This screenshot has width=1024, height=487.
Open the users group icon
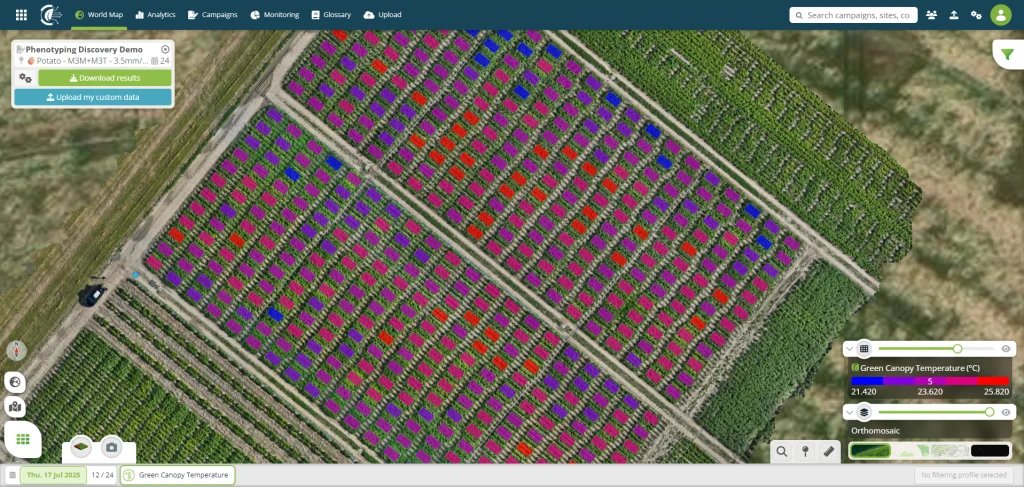point(931,15)
